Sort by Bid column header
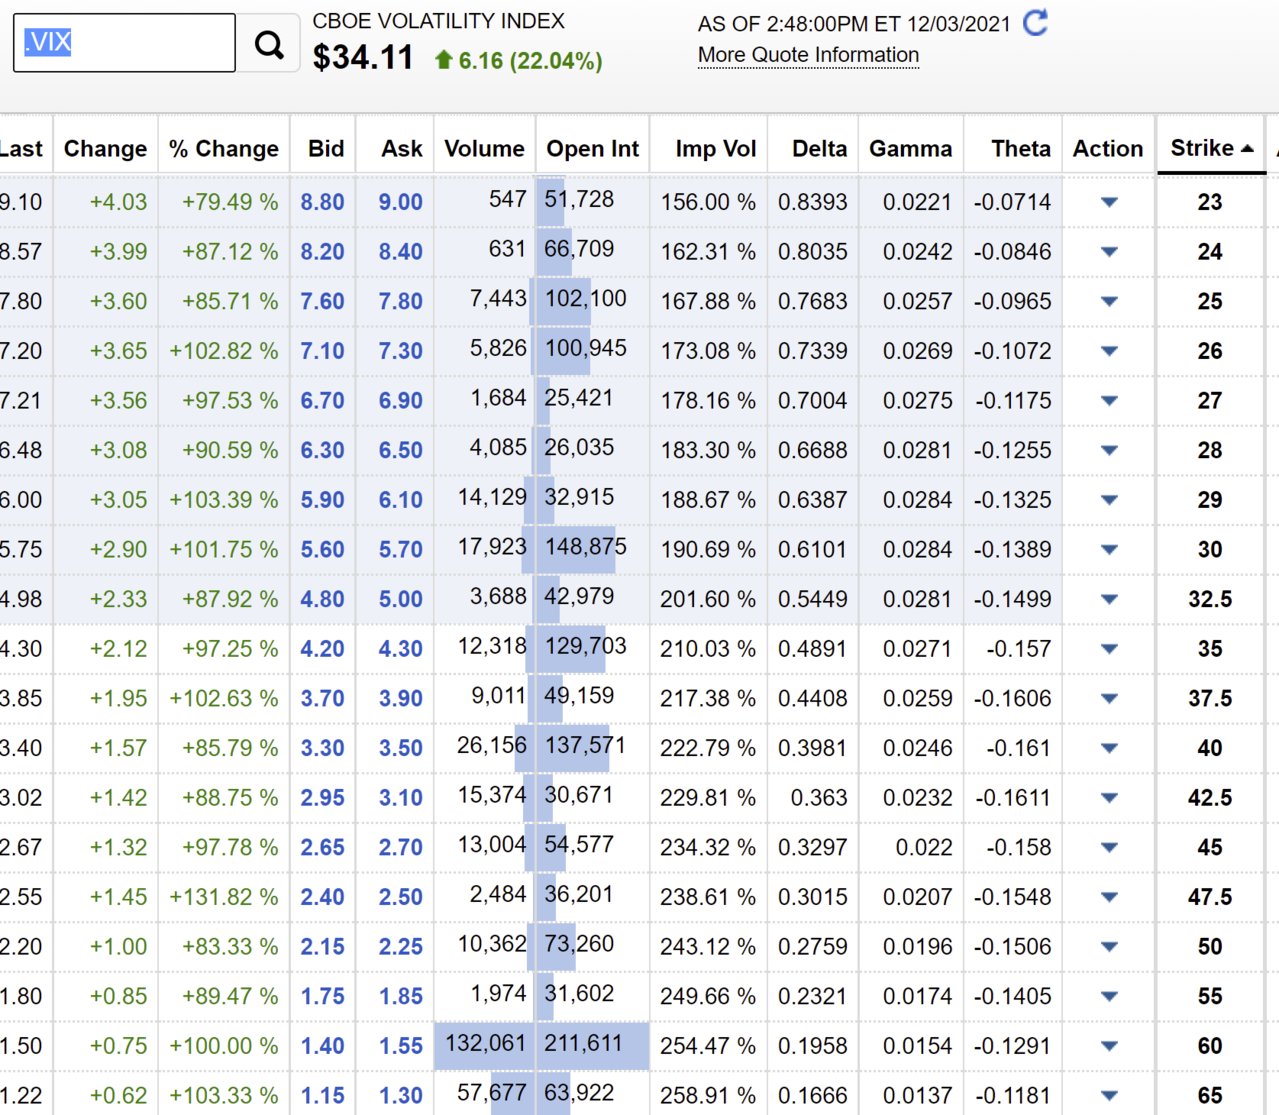The image size is (1279, 1115). tap(326, 149)
